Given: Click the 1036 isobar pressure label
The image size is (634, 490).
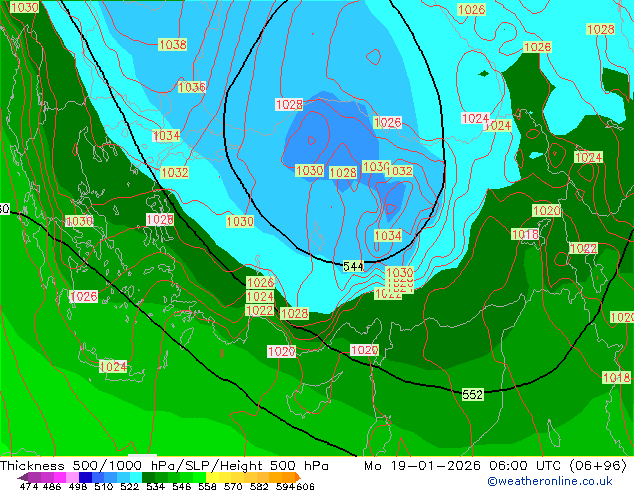Looking at the screenshot, I should click(192, 87).
